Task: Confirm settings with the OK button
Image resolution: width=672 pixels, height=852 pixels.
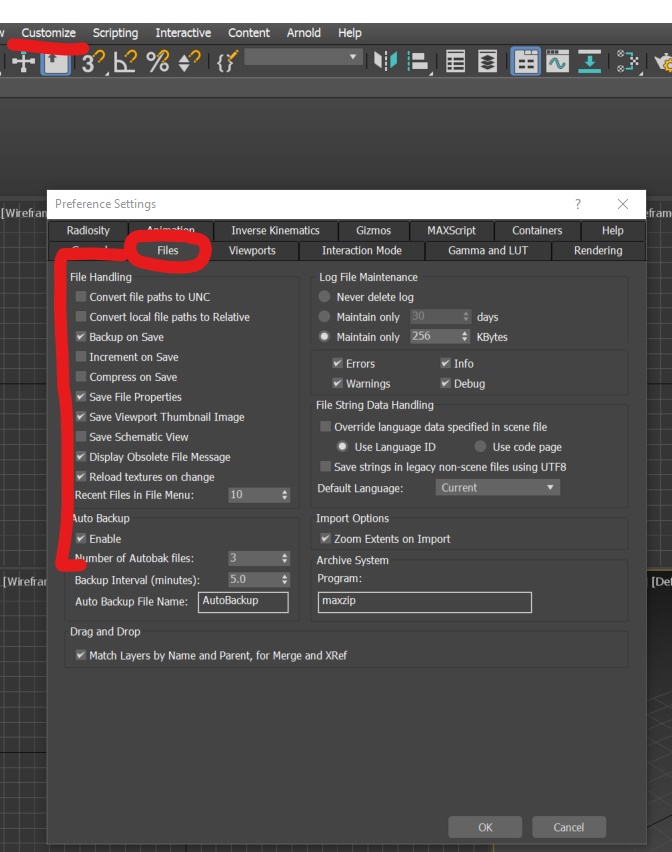Action: click(x=485, y=827)
